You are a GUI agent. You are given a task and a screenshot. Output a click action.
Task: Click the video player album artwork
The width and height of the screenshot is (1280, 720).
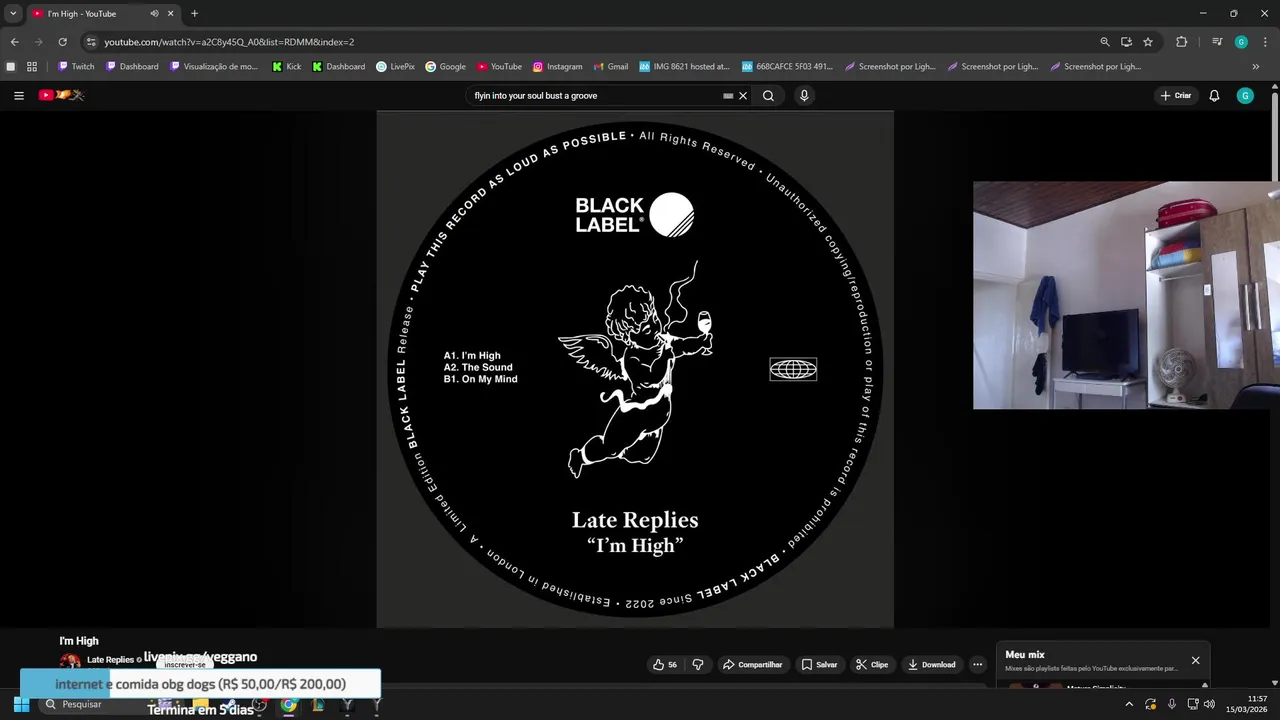tap(635, 369)
